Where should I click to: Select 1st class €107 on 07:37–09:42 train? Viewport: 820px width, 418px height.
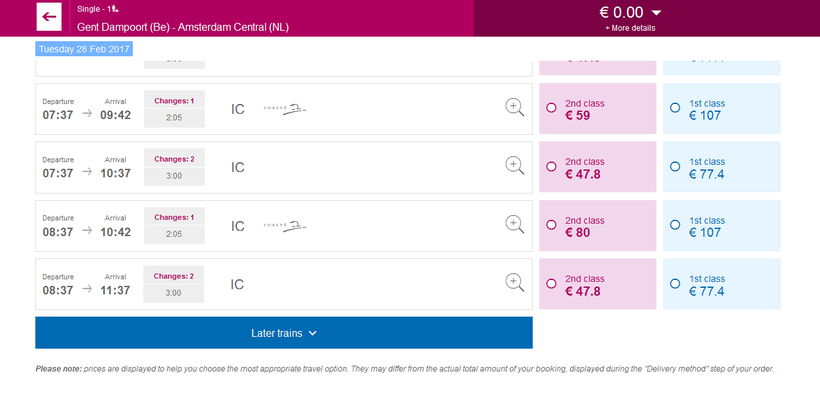pos(675,108)
